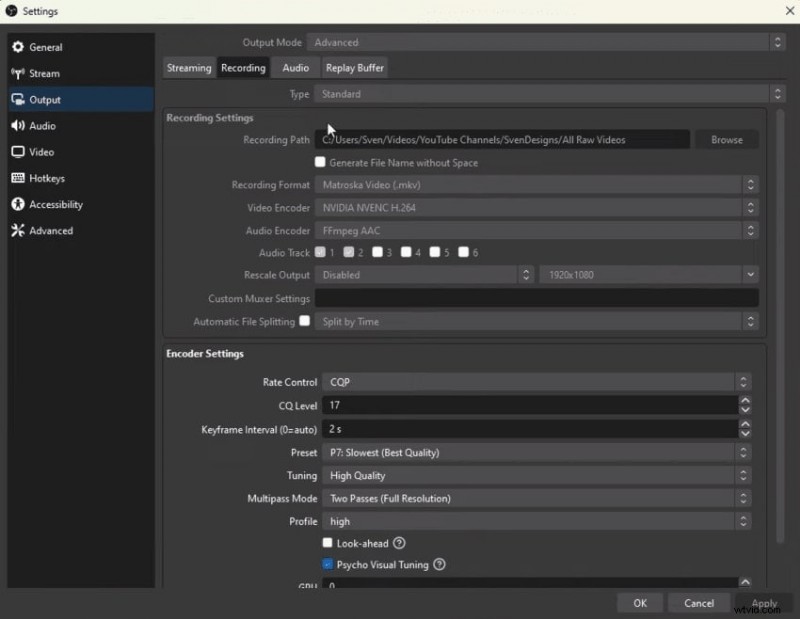This screenshot has height=619, width=800.
Task: Click Browse for recording path
Action: (x=727, y=140)
